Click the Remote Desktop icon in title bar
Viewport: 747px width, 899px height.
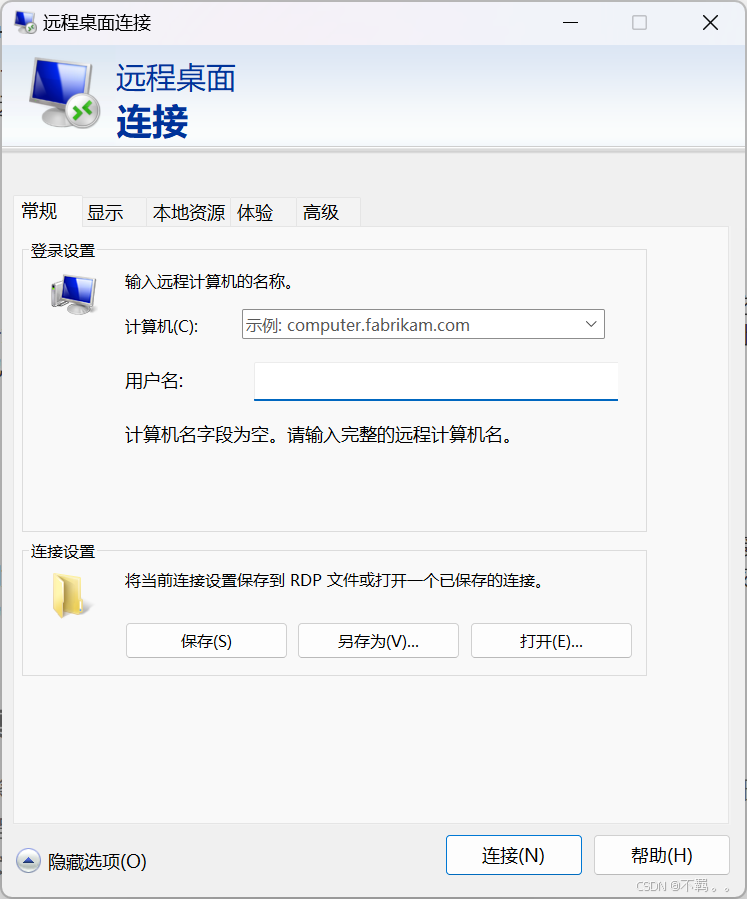point(24,22)
